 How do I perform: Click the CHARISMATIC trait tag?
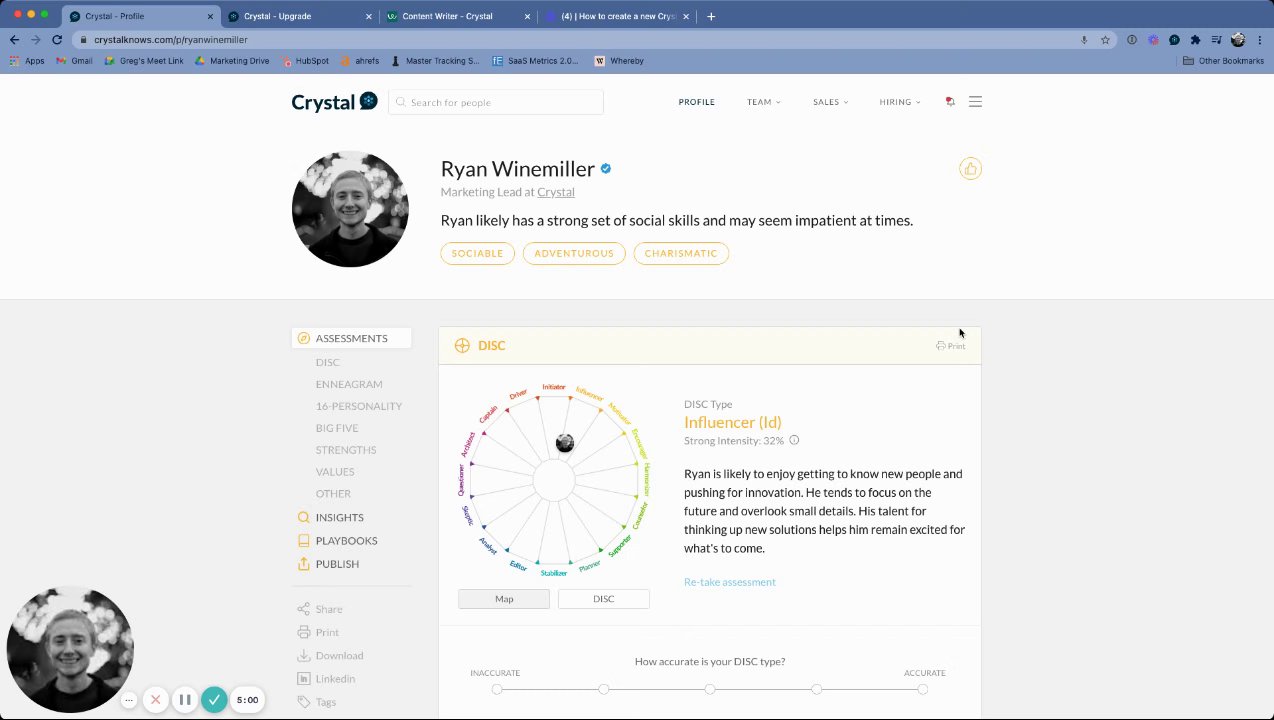click(x=681, y=253)
